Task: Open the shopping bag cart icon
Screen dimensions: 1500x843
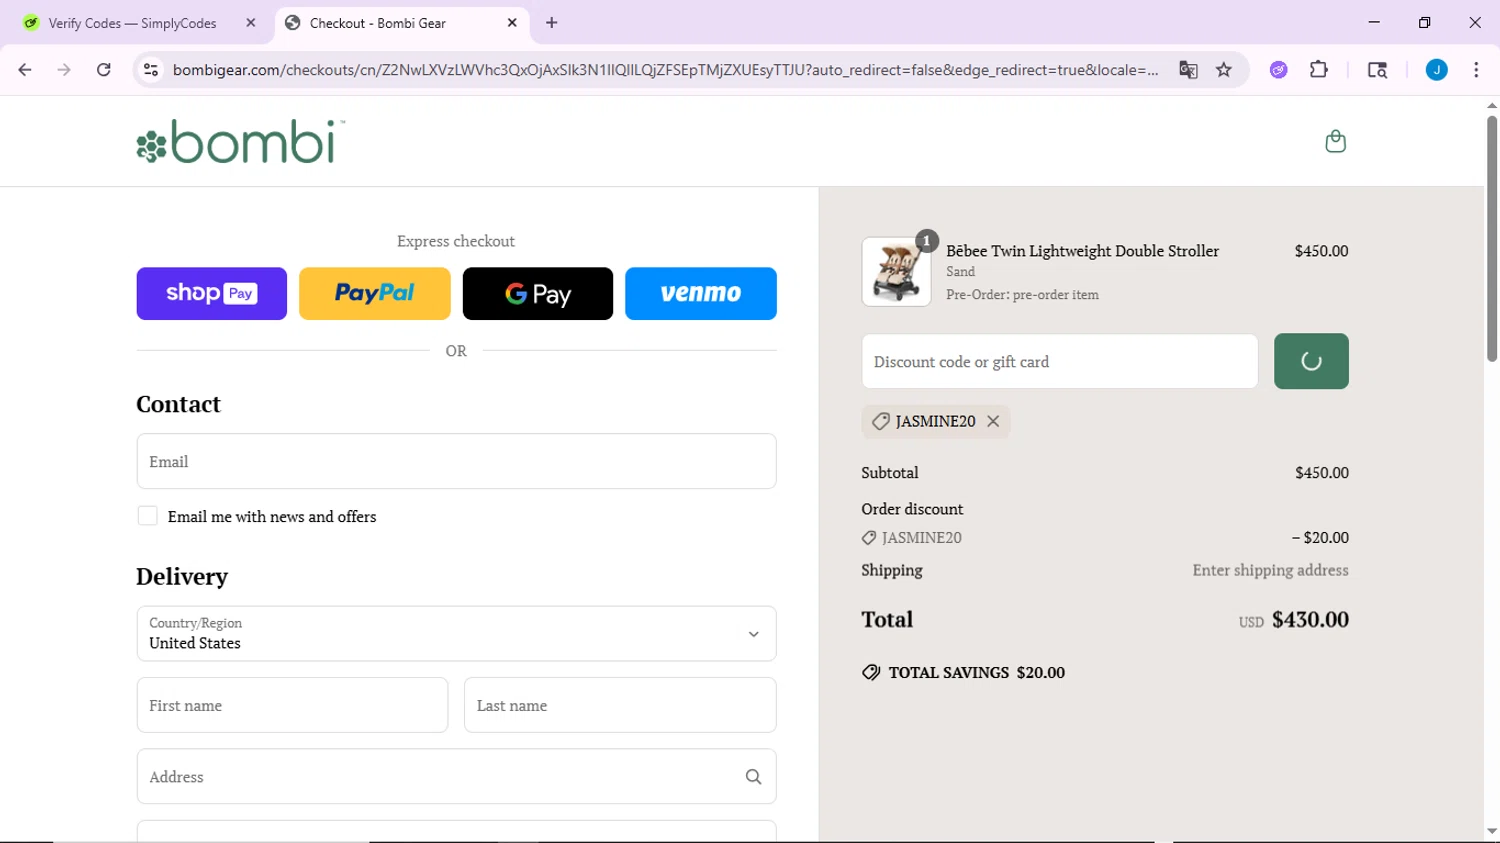Action: click(1335, 141)
